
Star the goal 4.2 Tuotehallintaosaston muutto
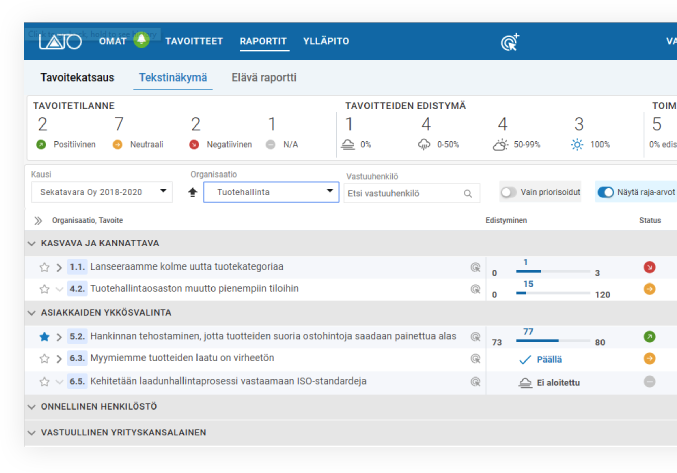[x=44, y=289]
